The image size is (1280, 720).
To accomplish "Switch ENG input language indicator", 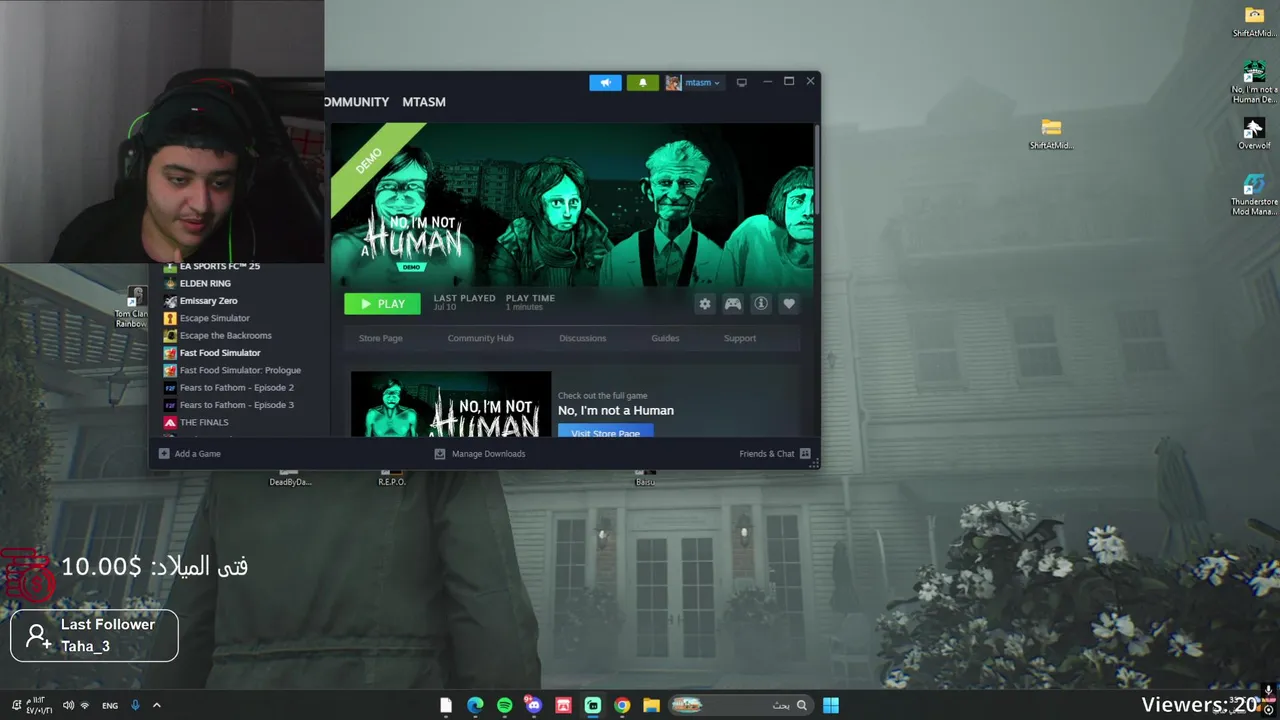I will (x=110, y=705).
